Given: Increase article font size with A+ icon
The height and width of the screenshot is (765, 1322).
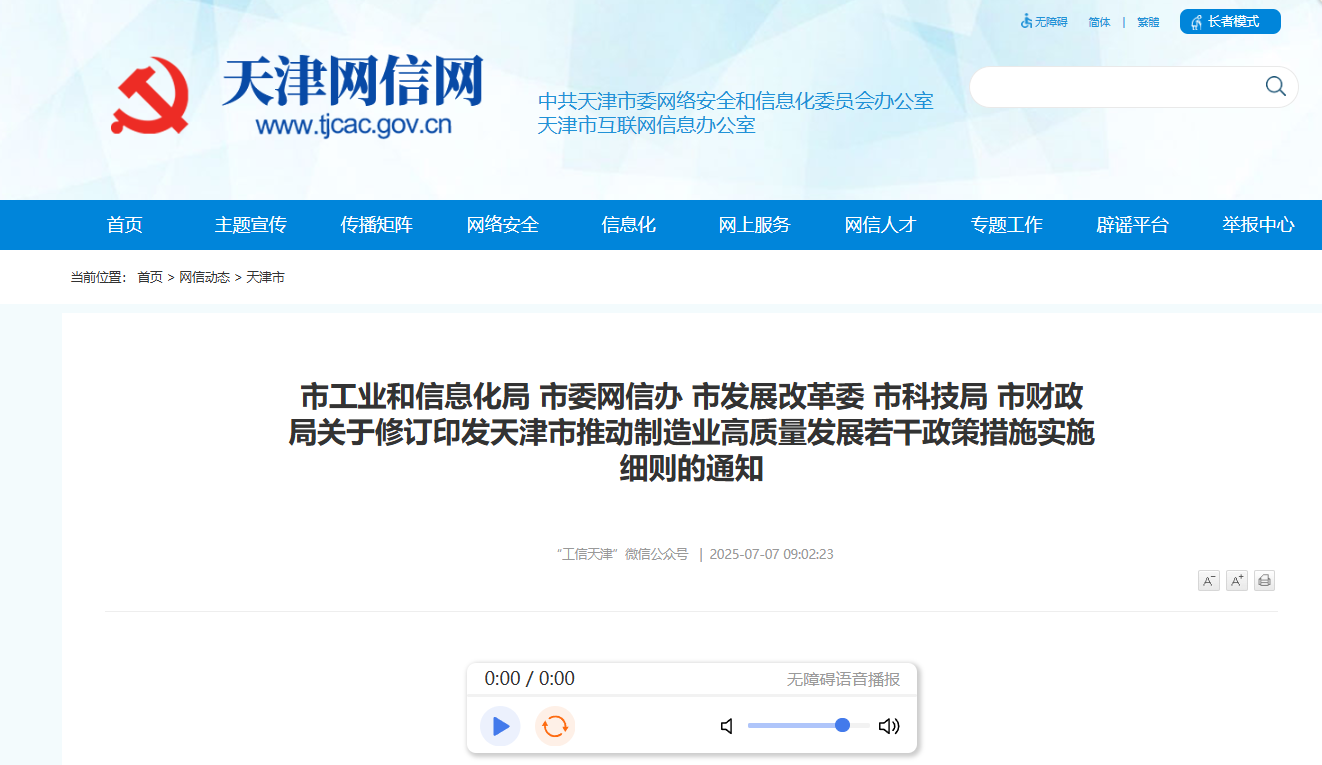Looking at the screenshot, I should click(x=1236, y=580).
